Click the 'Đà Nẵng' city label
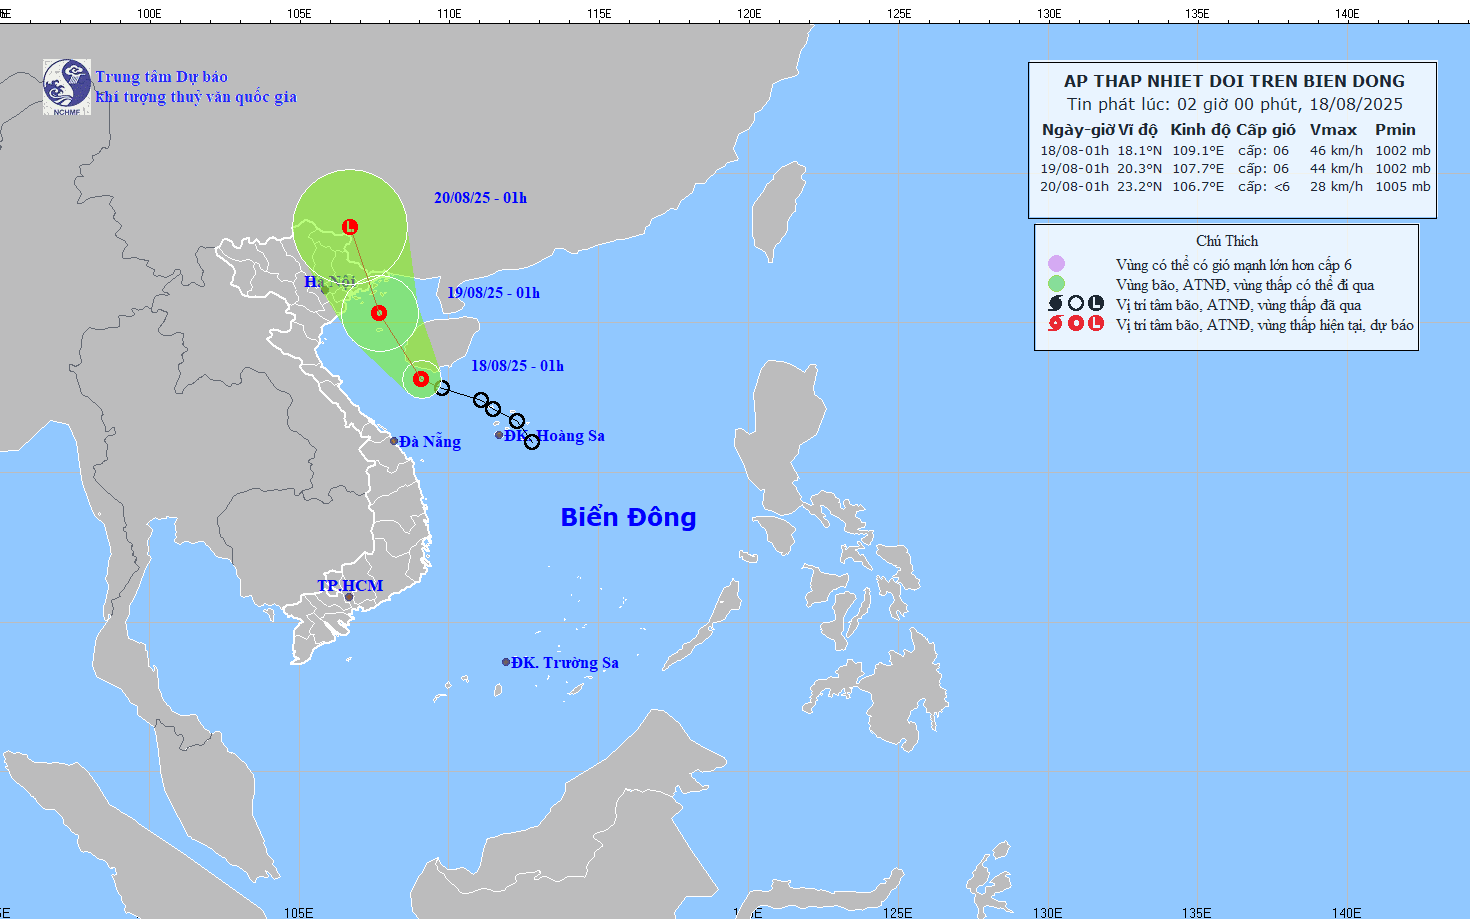This screenshot has height=919, width=1470. tap(430, 442)
